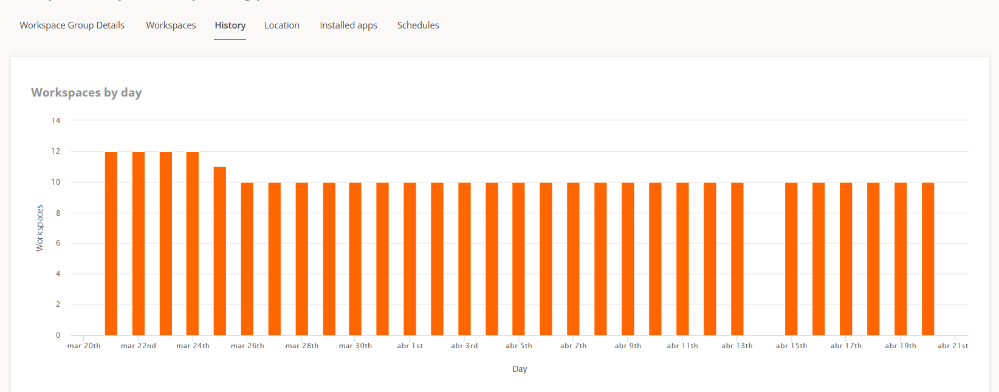Image resolution: width=999 pixels, height=392 pixels.
Task: Switch to the Workspaces tab
Action: point(171,25)
